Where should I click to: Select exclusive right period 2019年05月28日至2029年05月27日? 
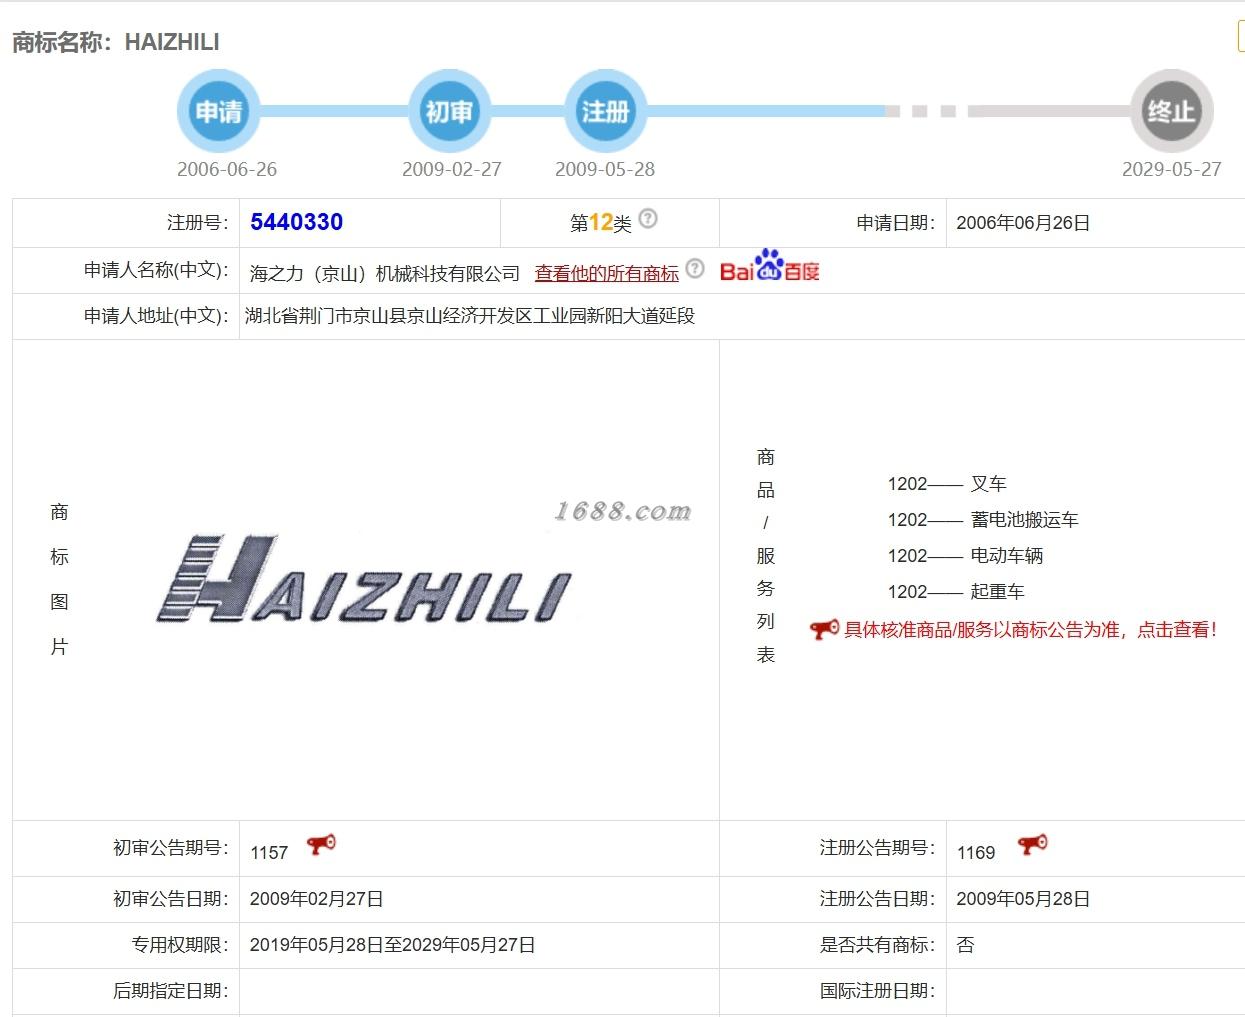tap(393, 945)
